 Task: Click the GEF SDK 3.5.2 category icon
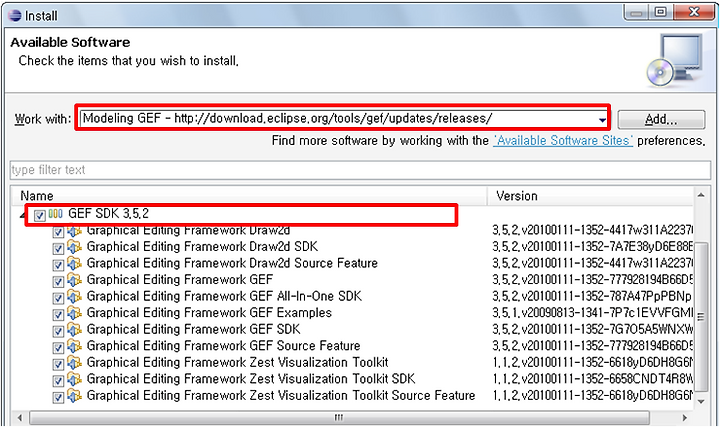pyautogui.click(x=55, y=214)
